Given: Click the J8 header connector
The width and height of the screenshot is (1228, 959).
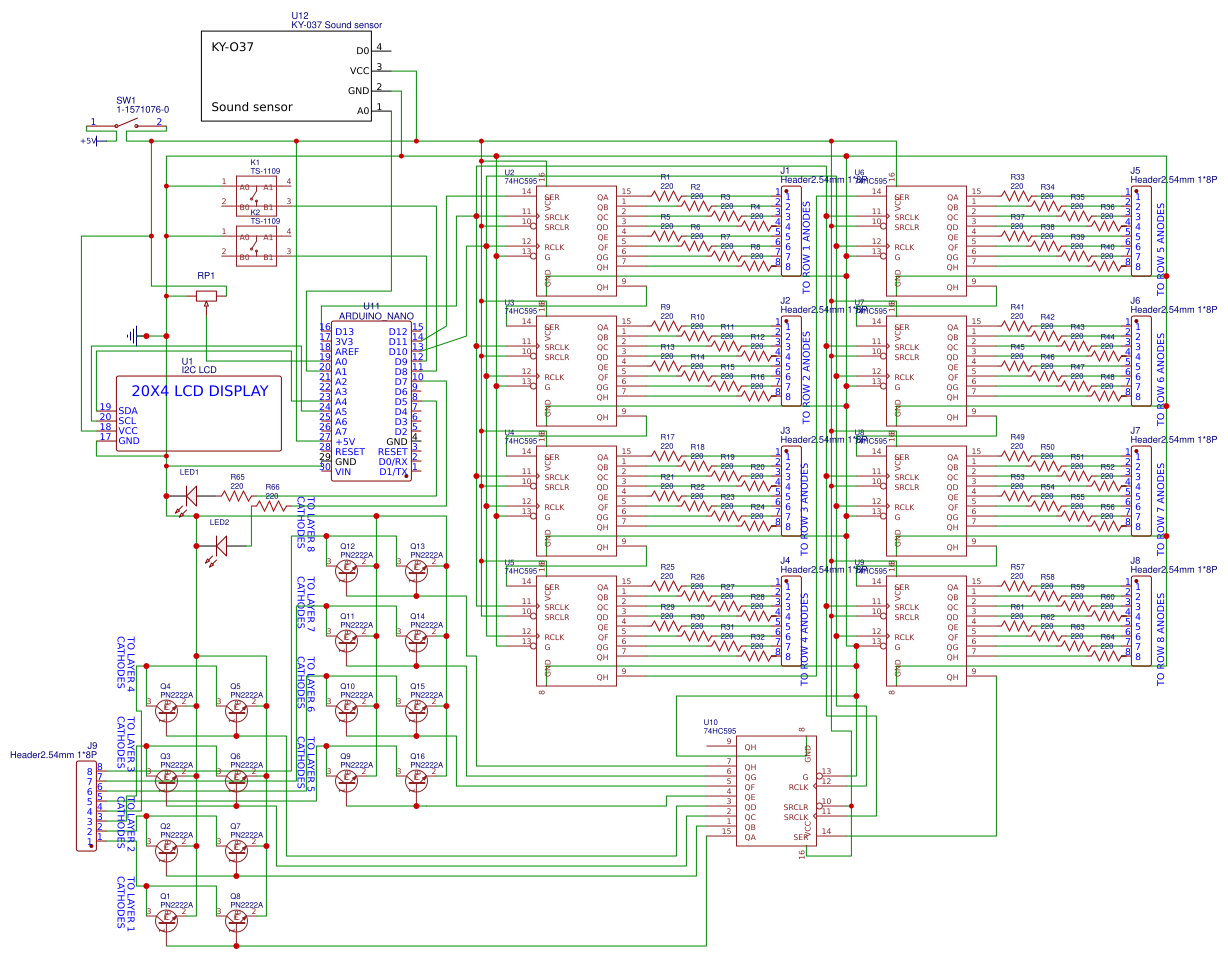Looking at the screenshot, I should 1141,621.
